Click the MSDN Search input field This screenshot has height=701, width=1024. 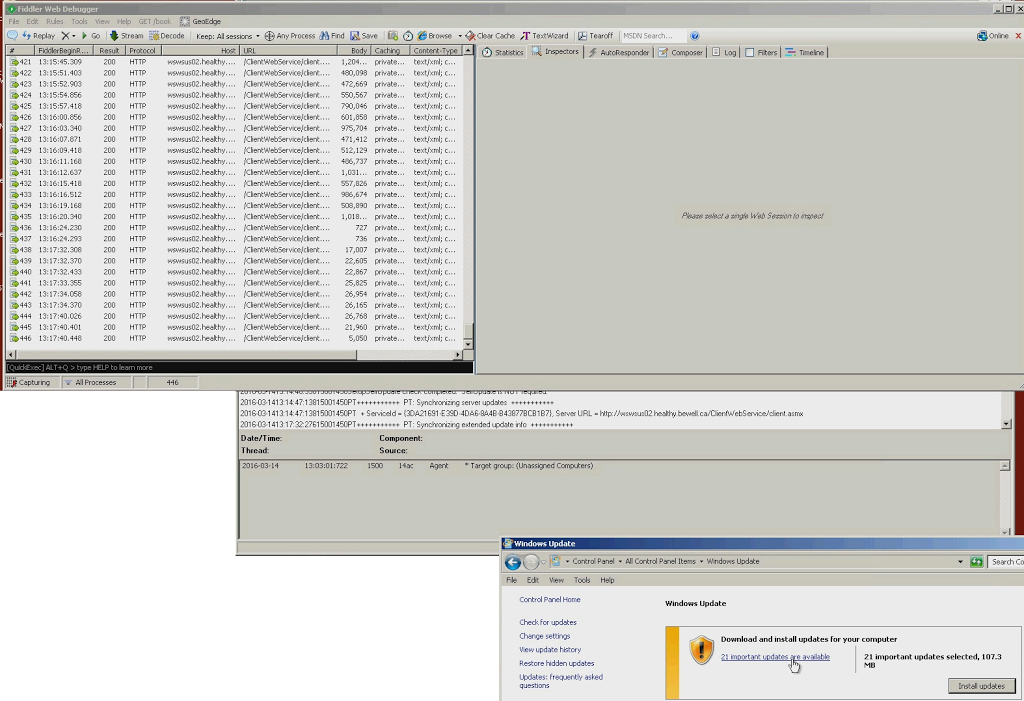click(650, 36)
